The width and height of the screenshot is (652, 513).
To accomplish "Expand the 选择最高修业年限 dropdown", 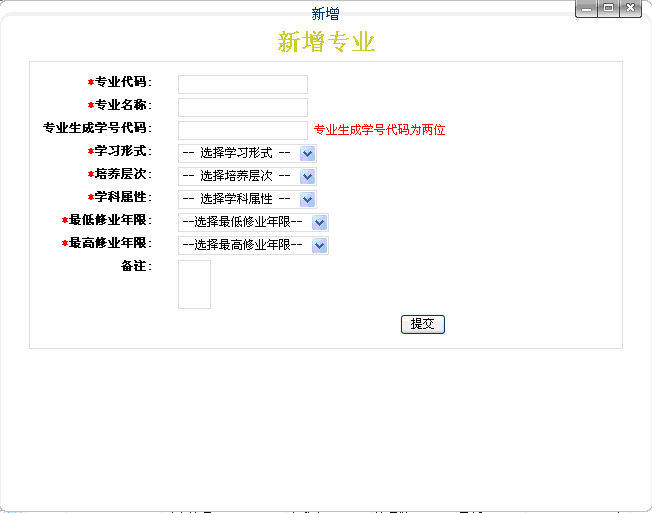I will click(253, 245).
